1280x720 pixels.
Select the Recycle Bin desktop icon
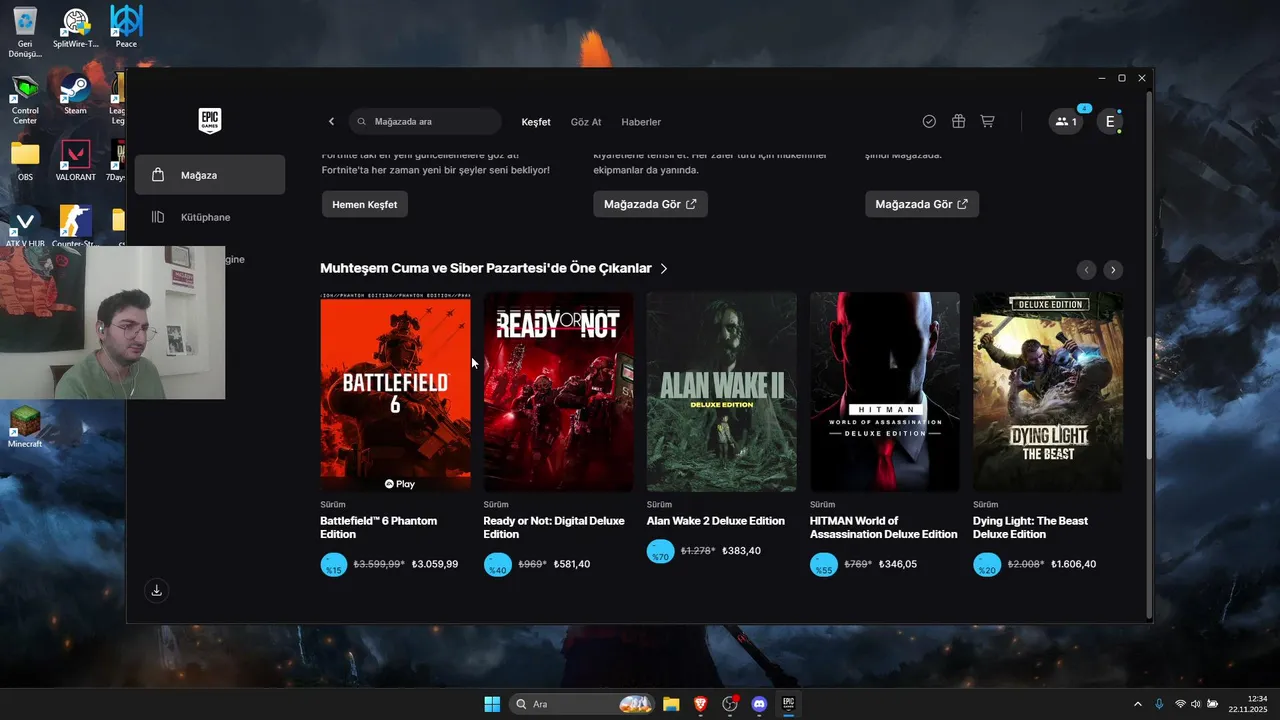[25, 32]
